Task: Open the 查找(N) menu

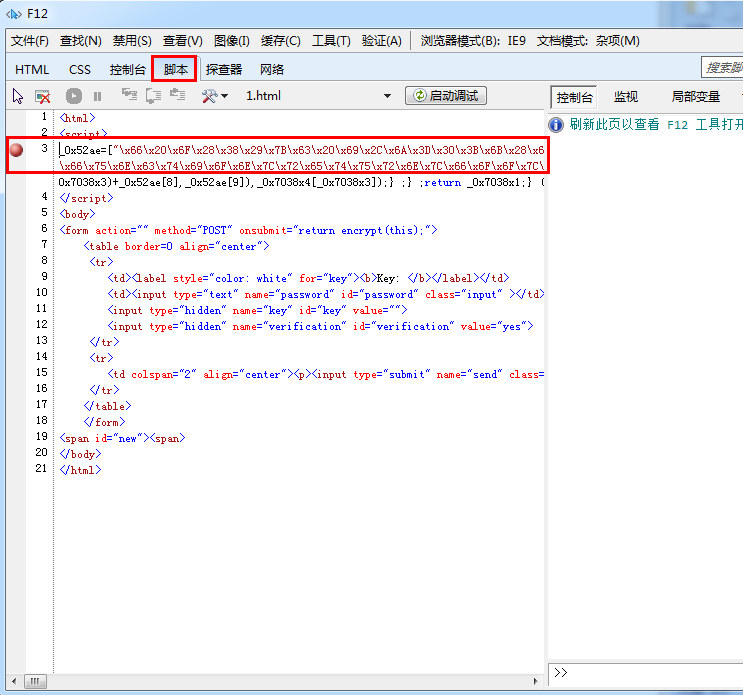Action: [81, 41]
